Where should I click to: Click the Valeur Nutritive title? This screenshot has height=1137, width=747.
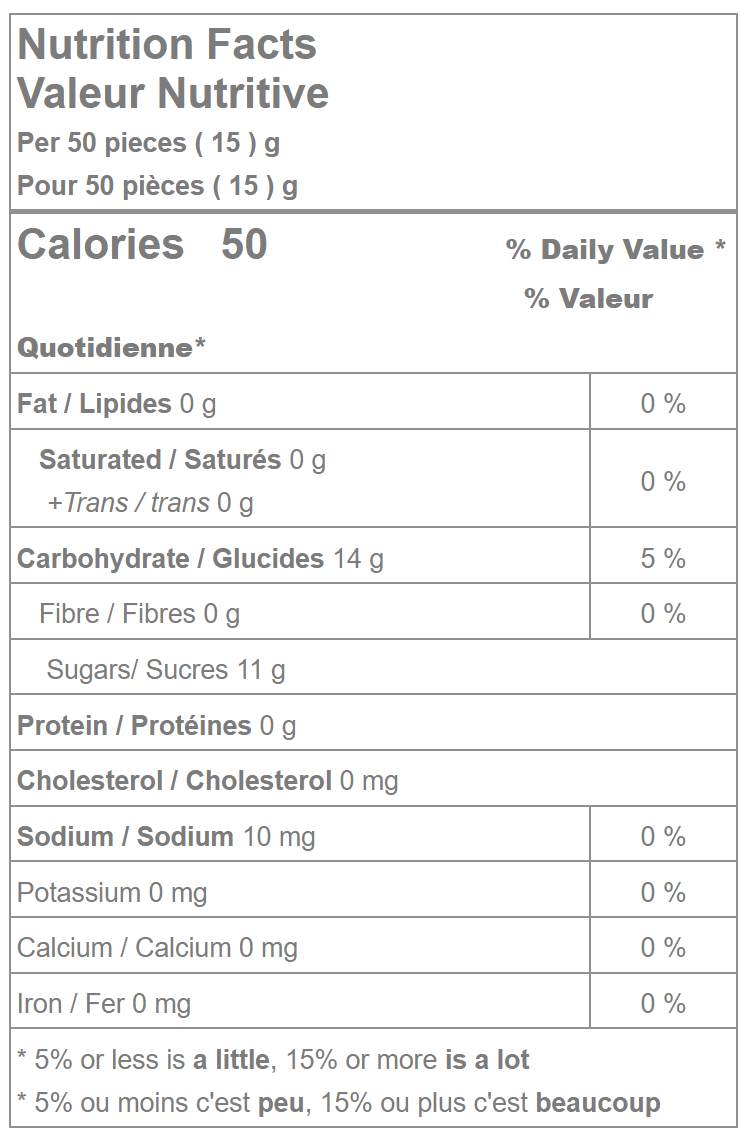173,93
